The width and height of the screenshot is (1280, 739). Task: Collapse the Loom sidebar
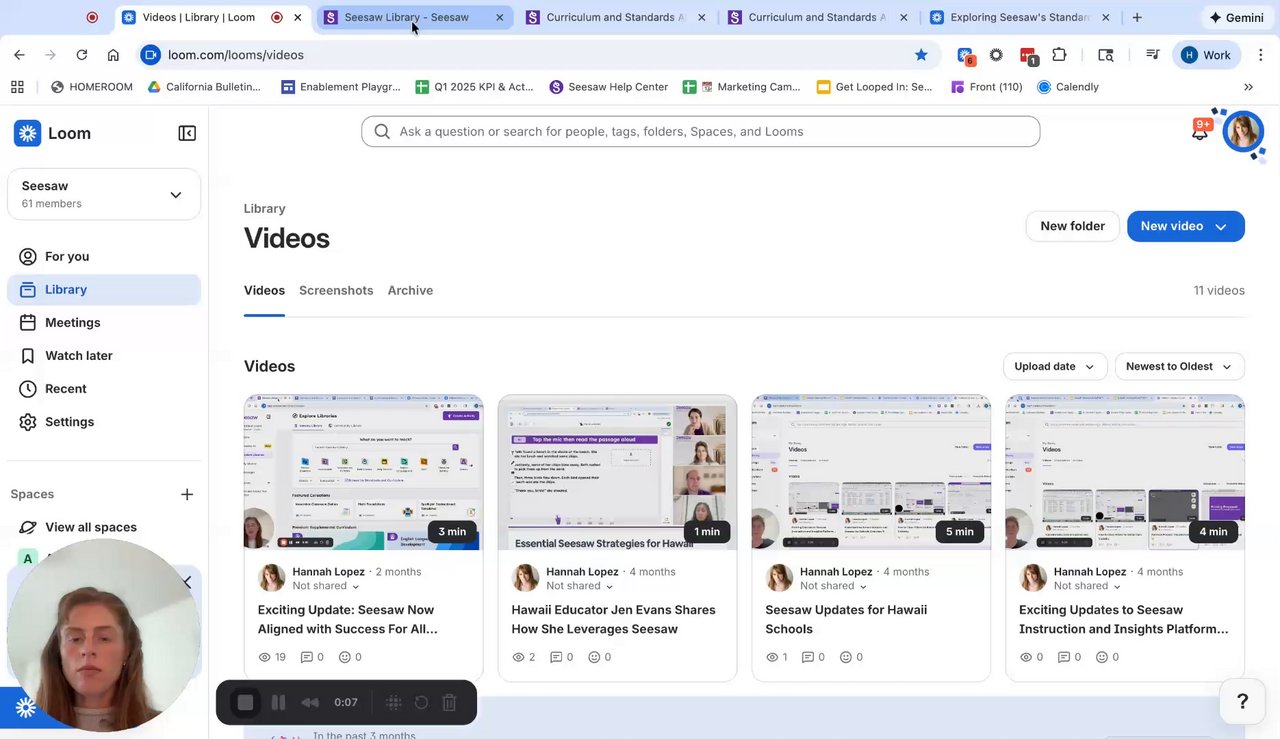[x=187, y=133]
